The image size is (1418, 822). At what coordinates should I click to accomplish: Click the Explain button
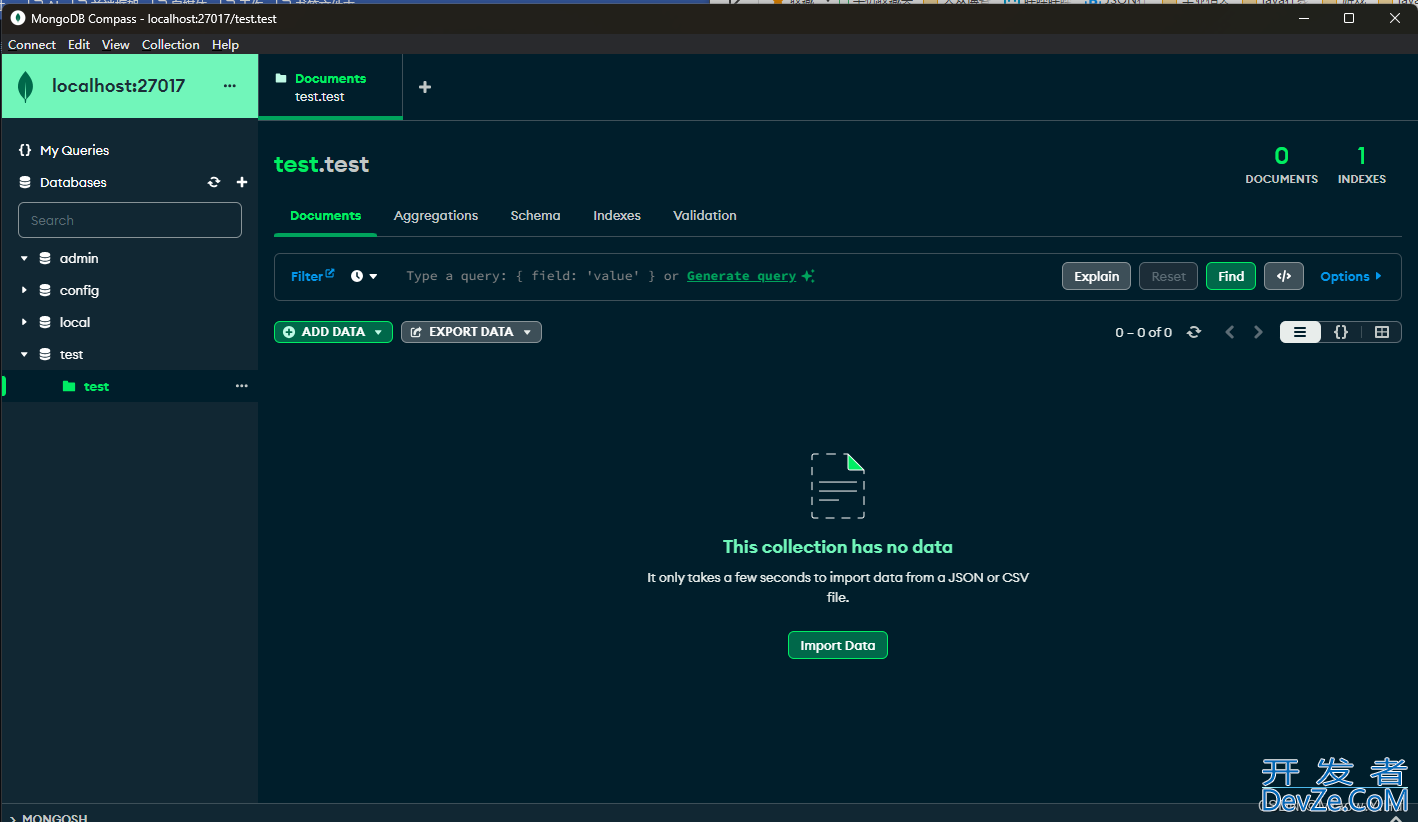tap(1097, 276)
